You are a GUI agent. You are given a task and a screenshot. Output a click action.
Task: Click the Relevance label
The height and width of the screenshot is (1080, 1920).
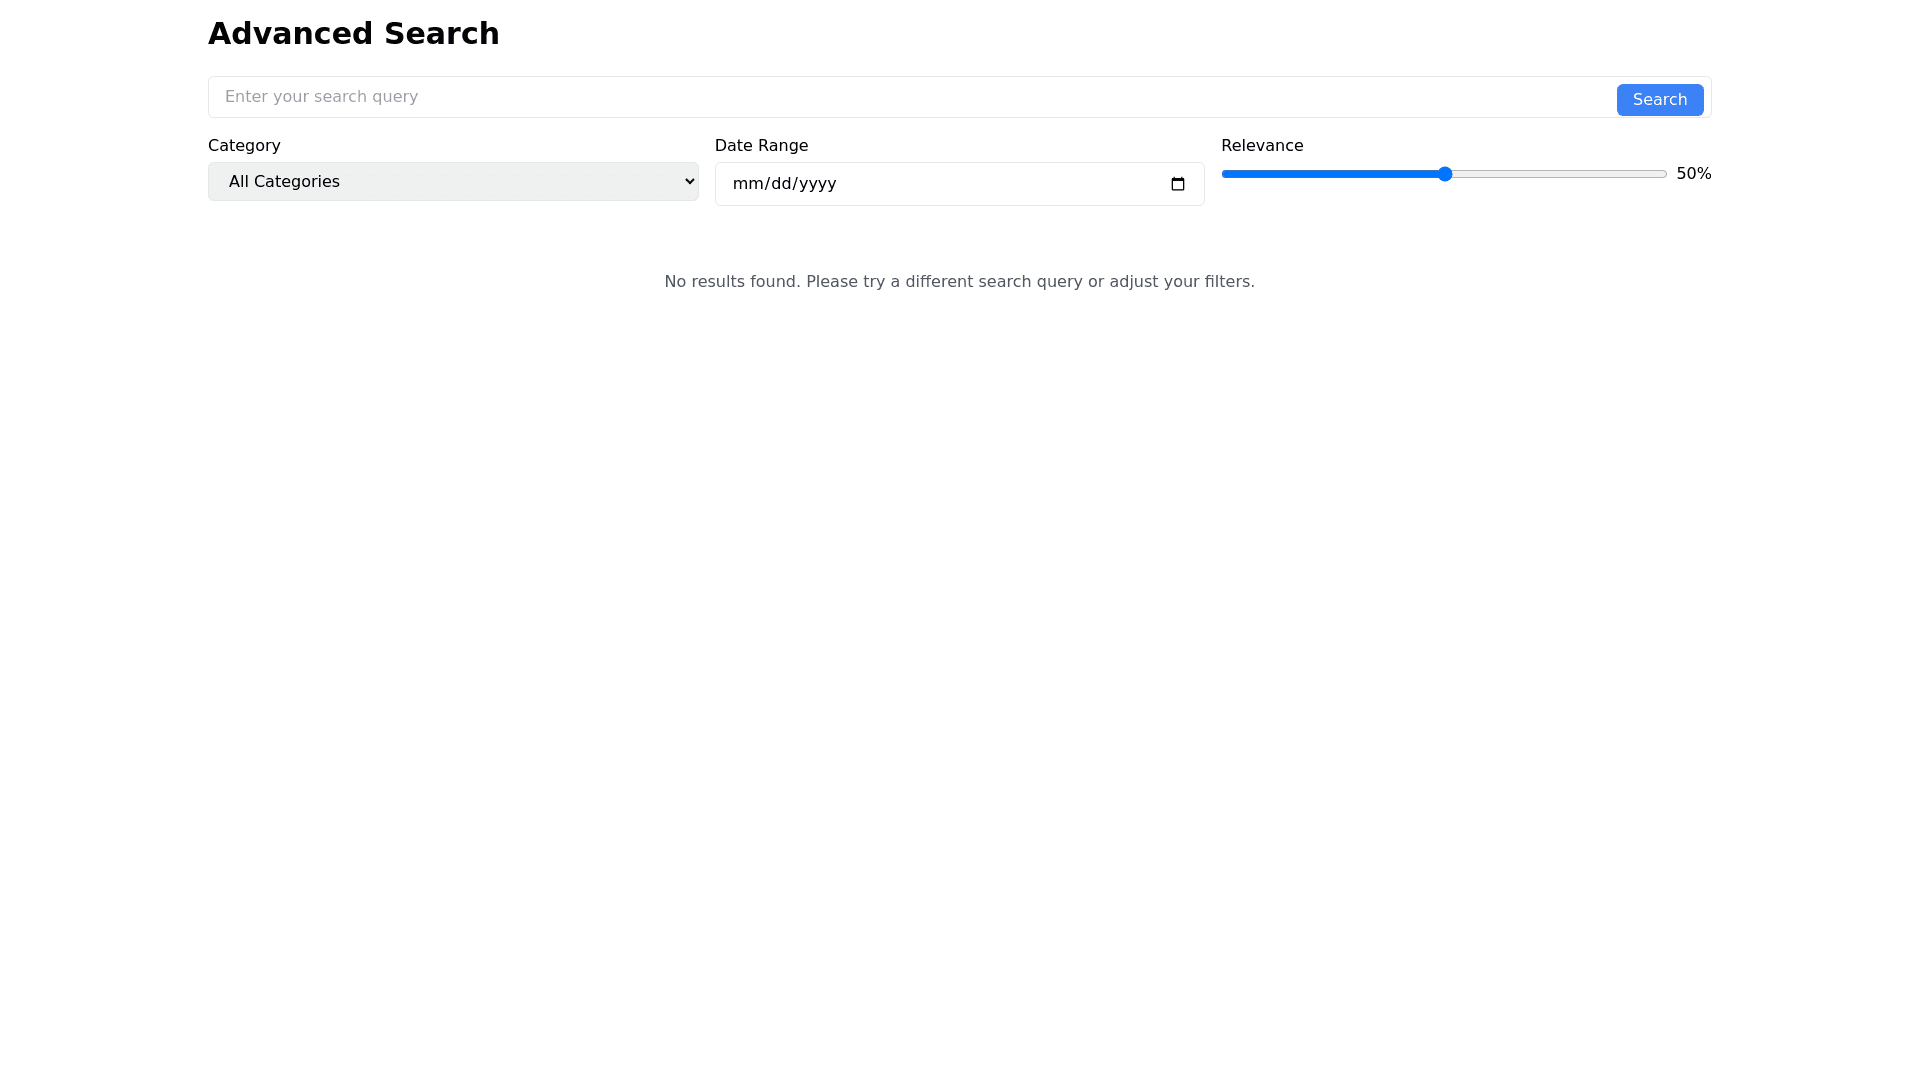pyautogui.click(x=1262, y=146)
